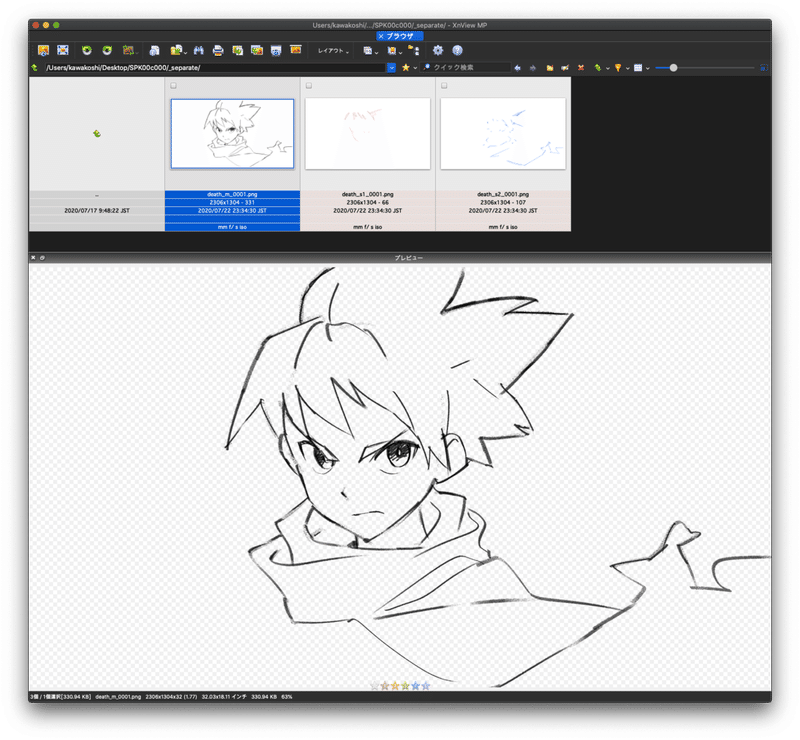Open the JPEG transform dropdown arrow
The width and height of the screenshot is (800, 740).
(x=137, y=52)
